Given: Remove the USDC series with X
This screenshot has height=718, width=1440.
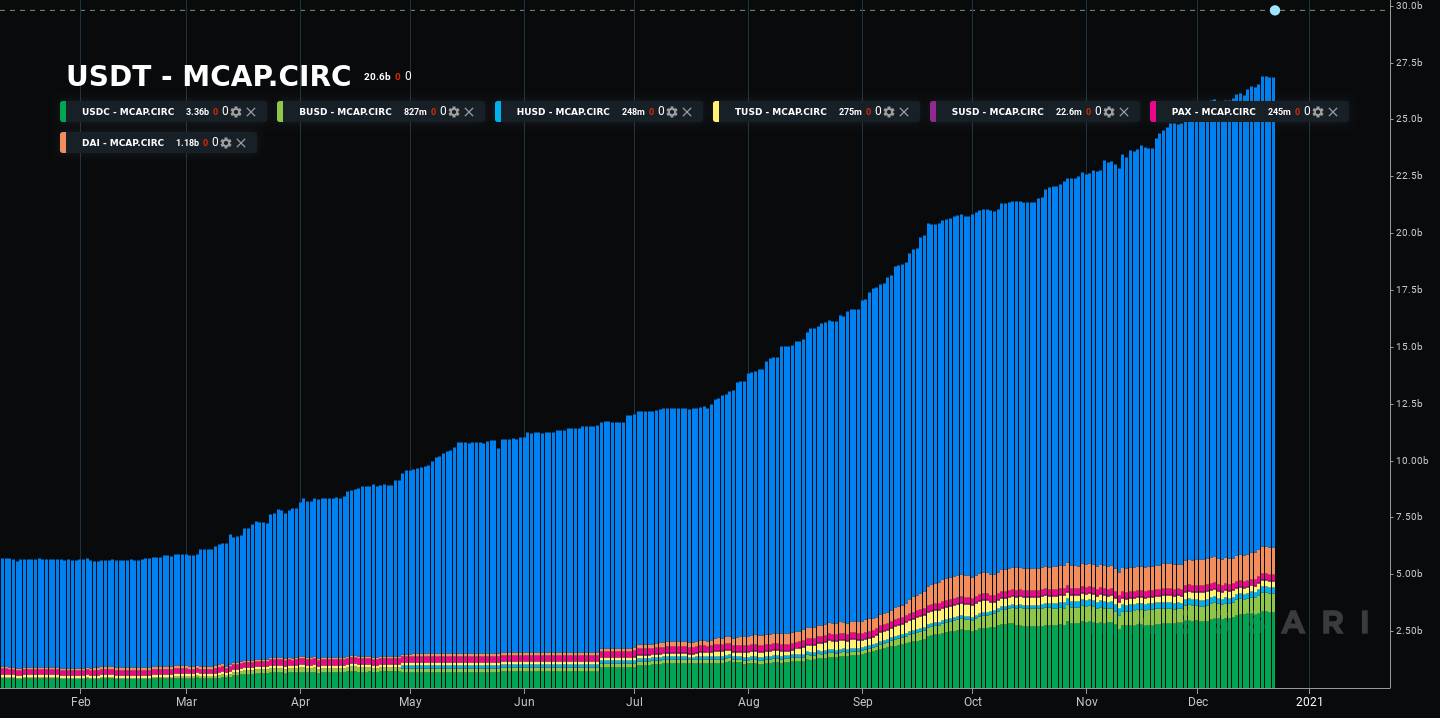Looking at the screenshot, I should (251, 112).
